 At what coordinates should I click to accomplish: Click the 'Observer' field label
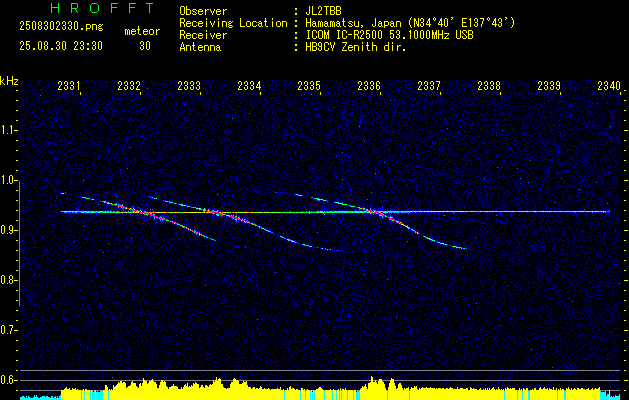click(x=203, y=11)
